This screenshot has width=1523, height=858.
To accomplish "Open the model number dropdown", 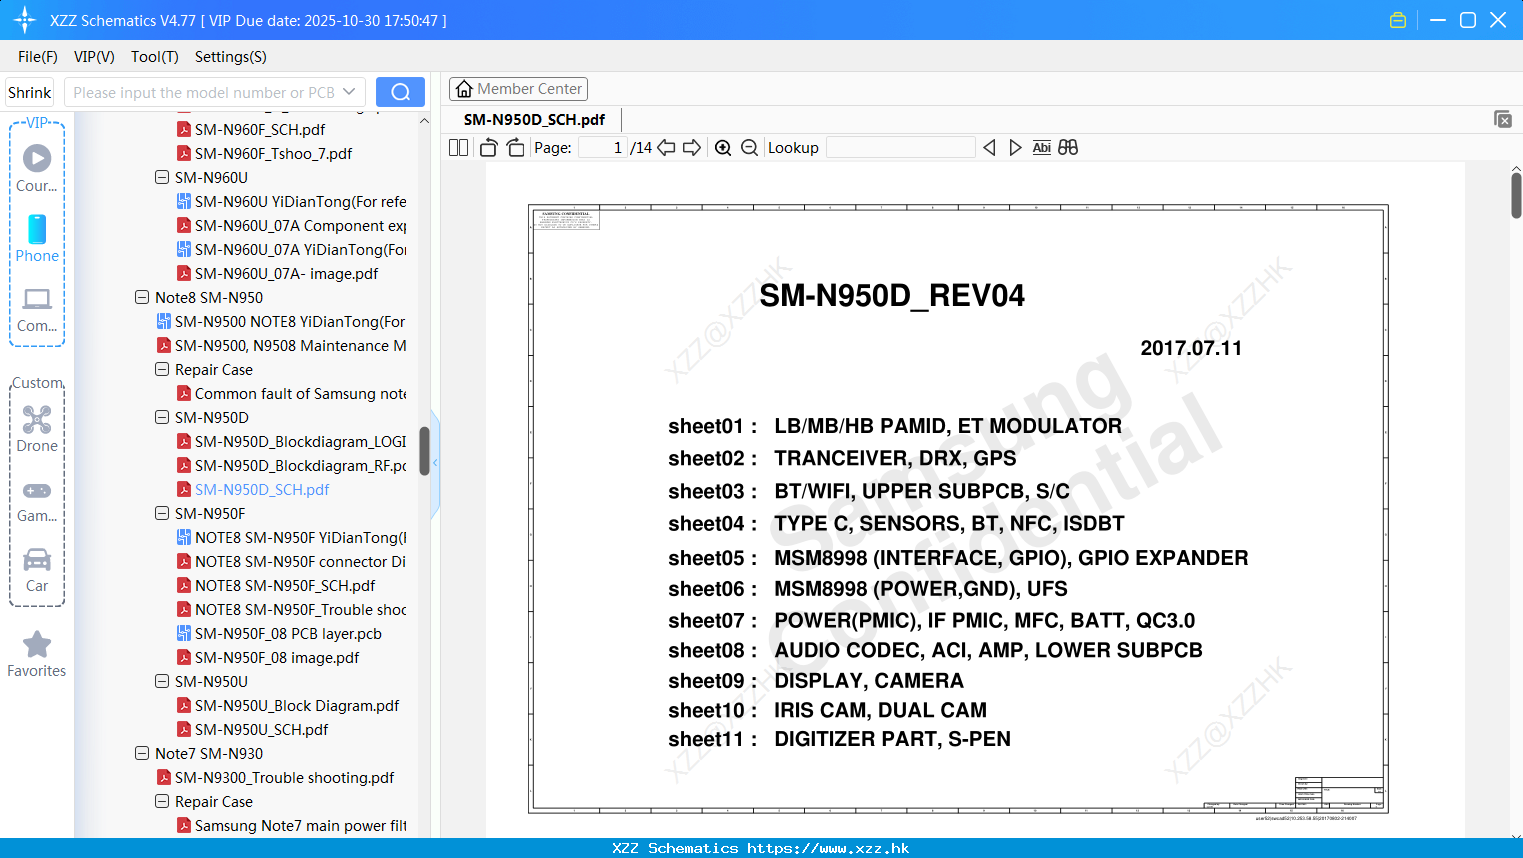I will 349,92.
